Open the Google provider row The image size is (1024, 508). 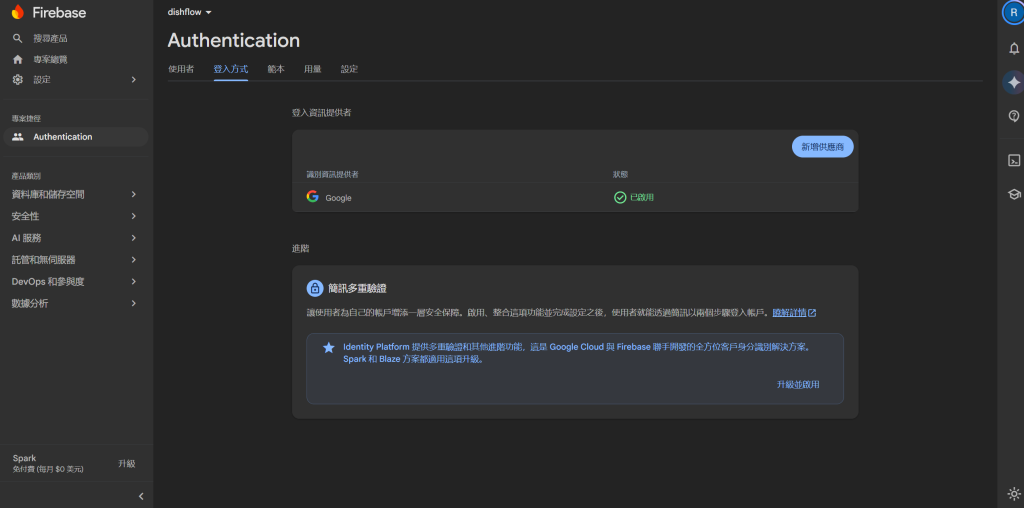click(x=575, y=197)
